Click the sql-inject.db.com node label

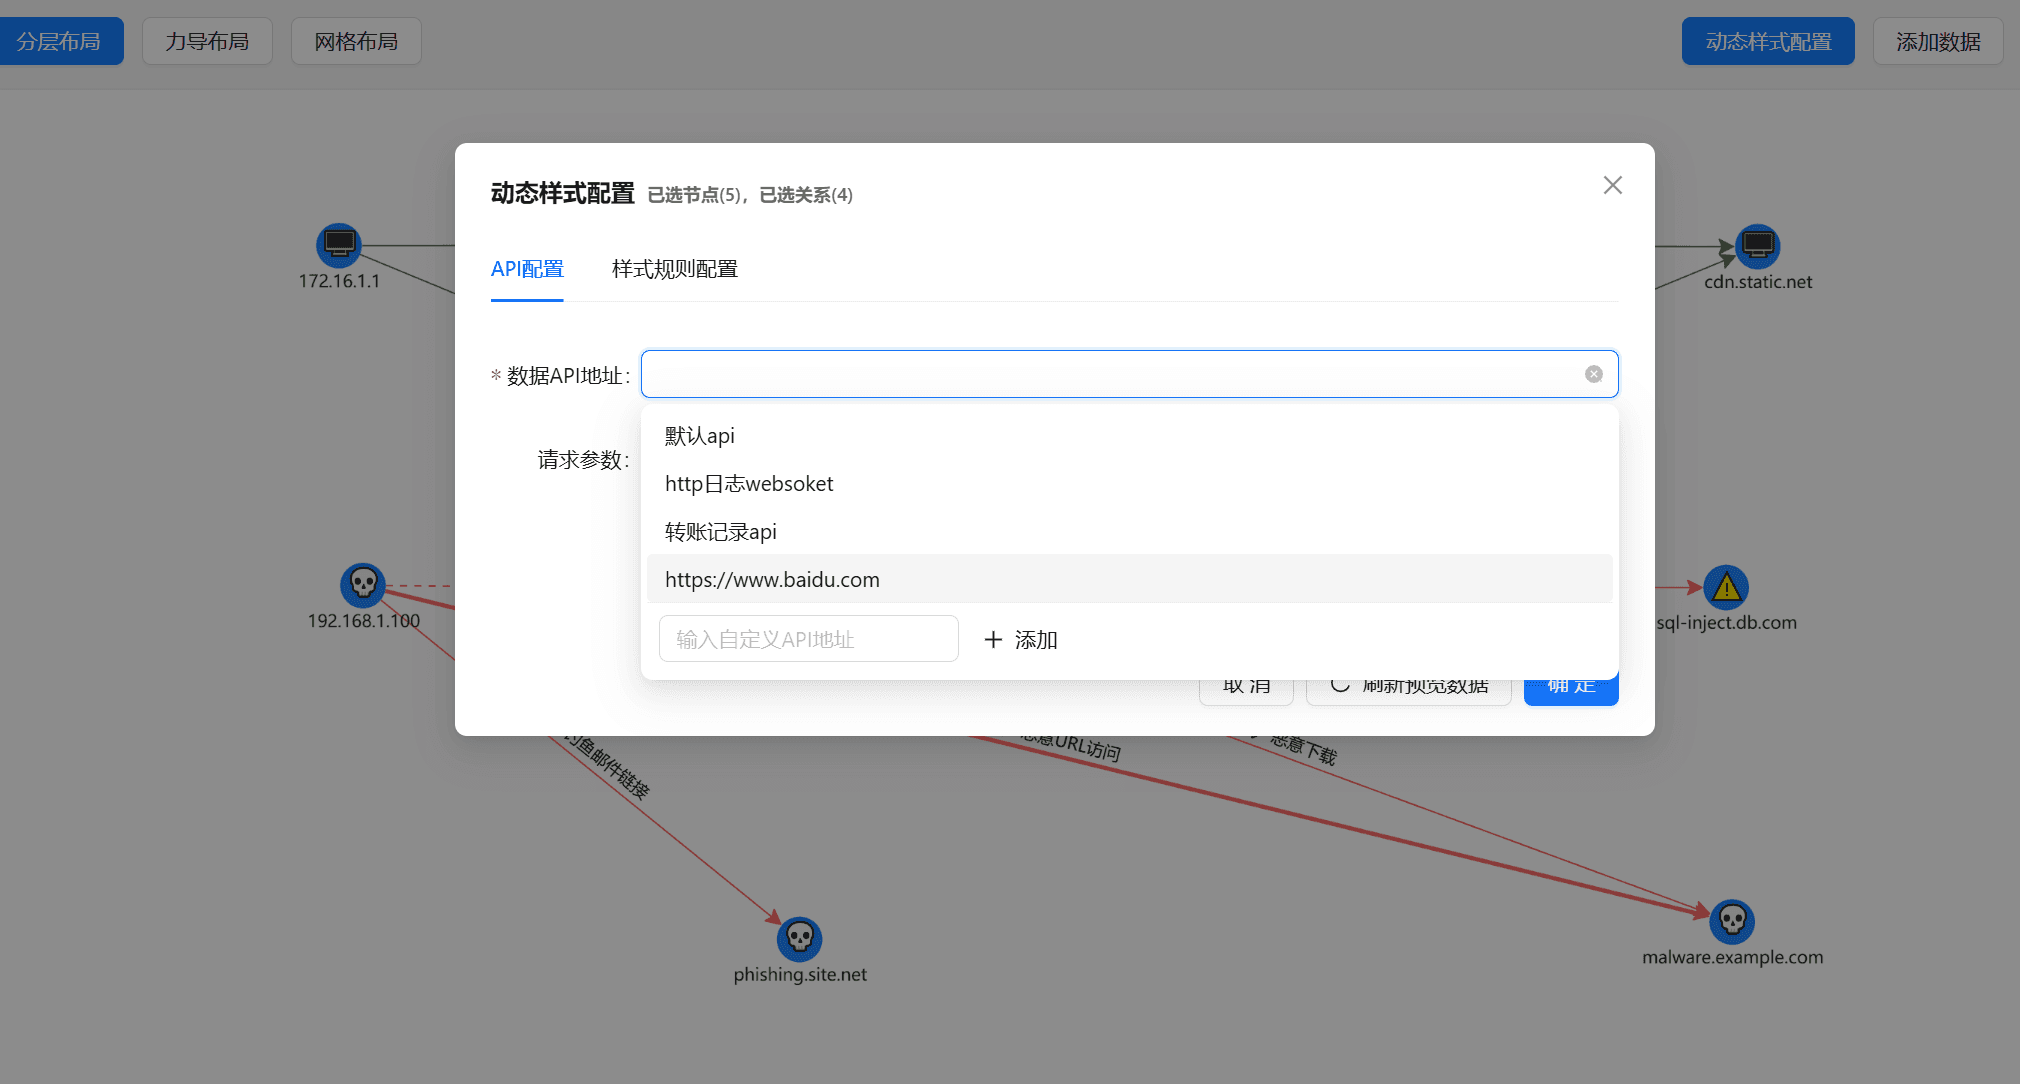1726,623
